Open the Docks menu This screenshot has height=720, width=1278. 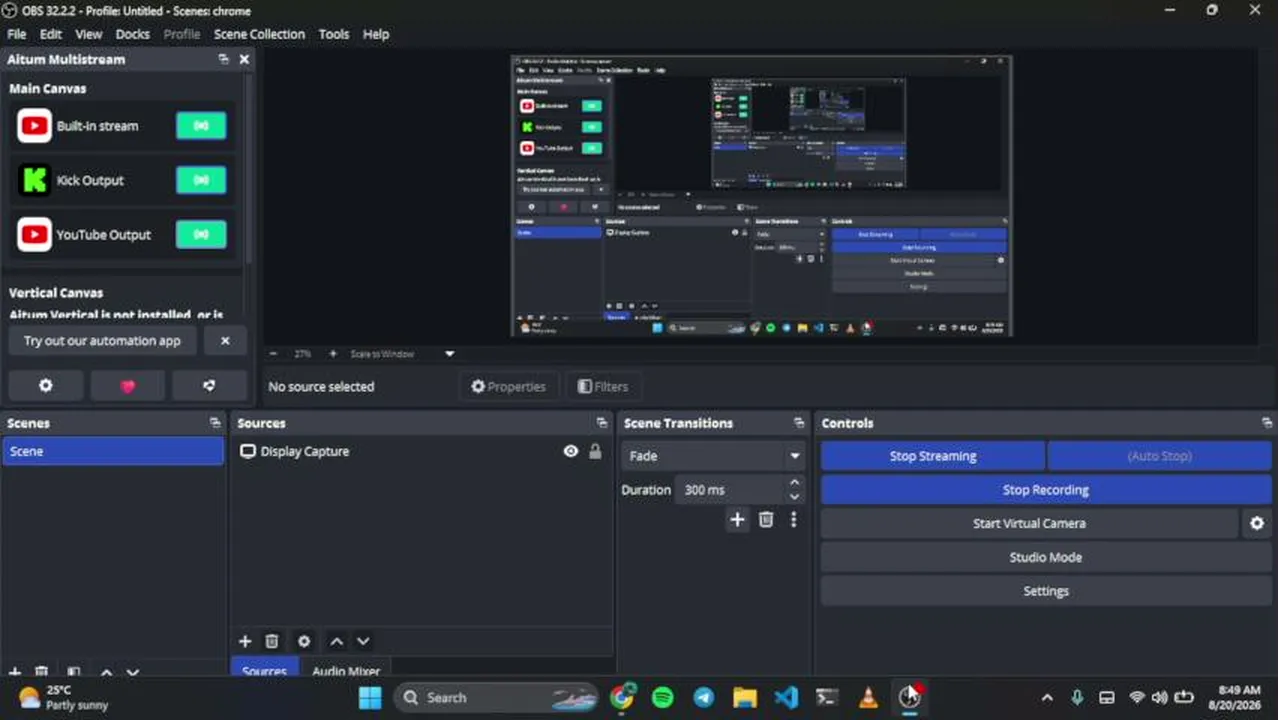coord(133,34)
